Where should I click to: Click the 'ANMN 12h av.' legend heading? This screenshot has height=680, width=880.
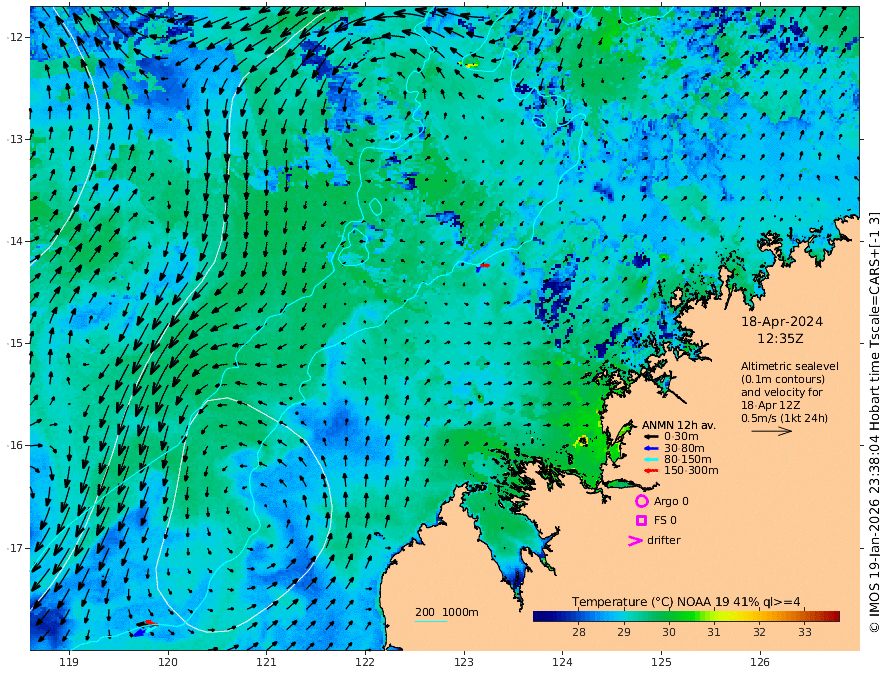tap(679, 425)
